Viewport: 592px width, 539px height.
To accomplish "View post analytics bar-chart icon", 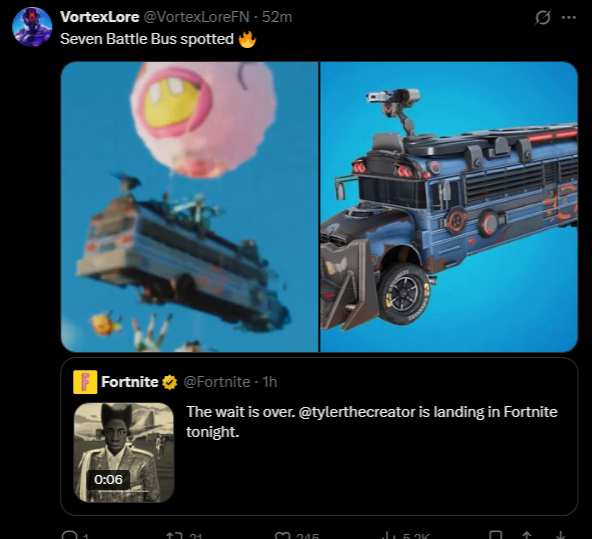I will click(x=388, y=536).
